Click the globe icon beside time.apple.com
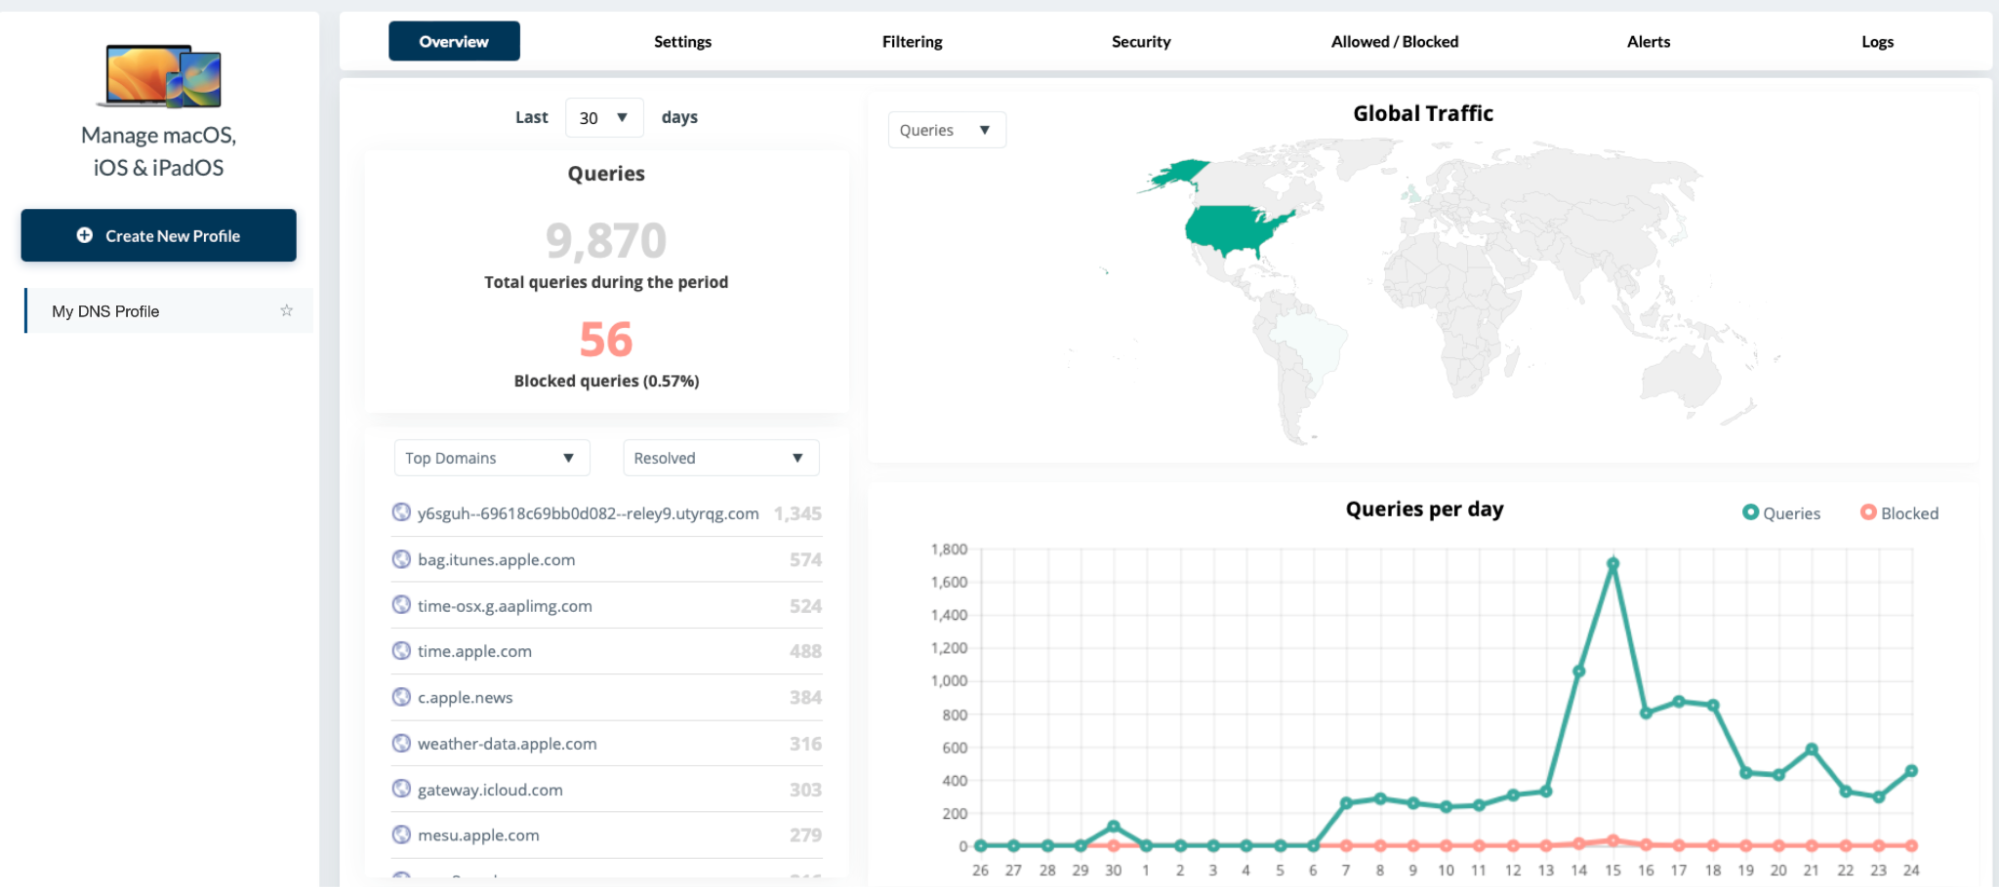The height and width of the screenshot is (888, 1999). (x=401, y=651)
